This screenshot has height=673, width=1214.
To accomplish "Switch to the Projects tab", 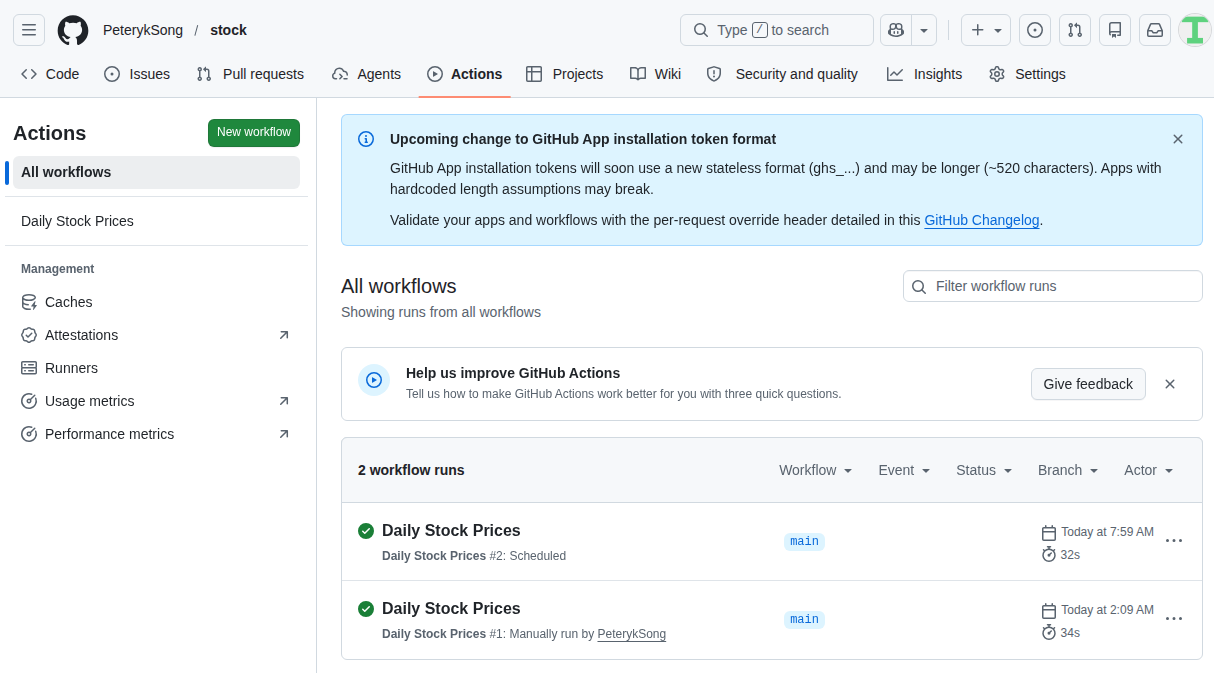I will click(x=564, y=74).
